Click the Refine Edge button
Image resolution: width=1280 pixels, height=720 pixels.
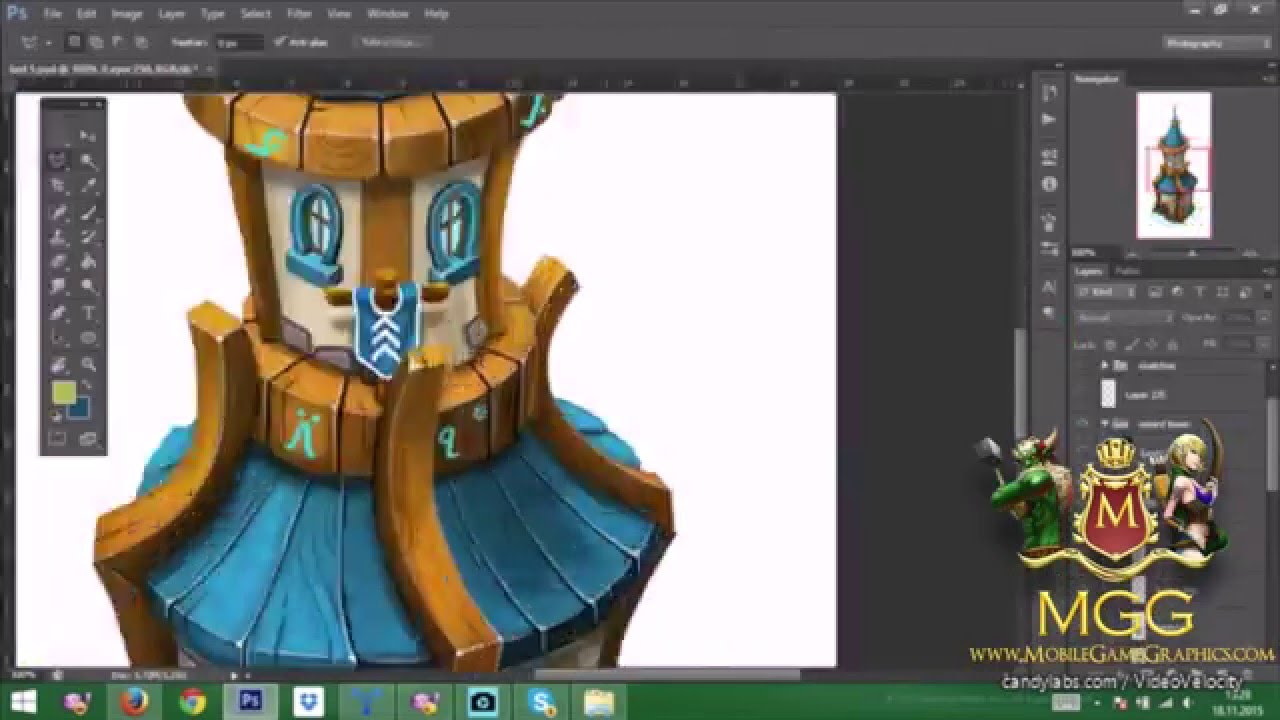click(x=391, y=43)
